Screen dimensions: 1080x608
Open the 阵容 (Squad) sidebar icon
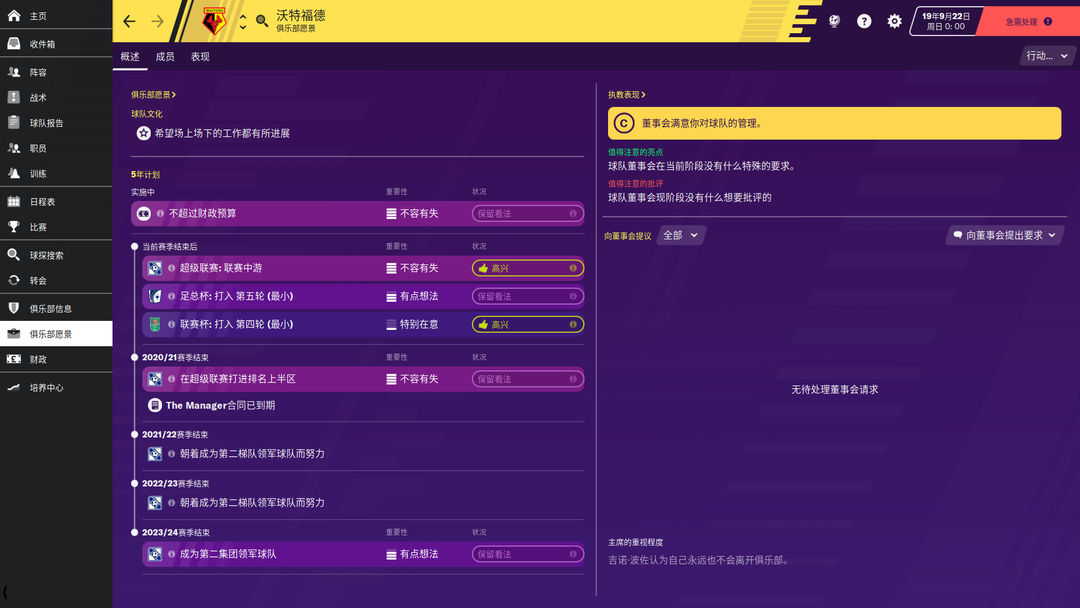40,70
